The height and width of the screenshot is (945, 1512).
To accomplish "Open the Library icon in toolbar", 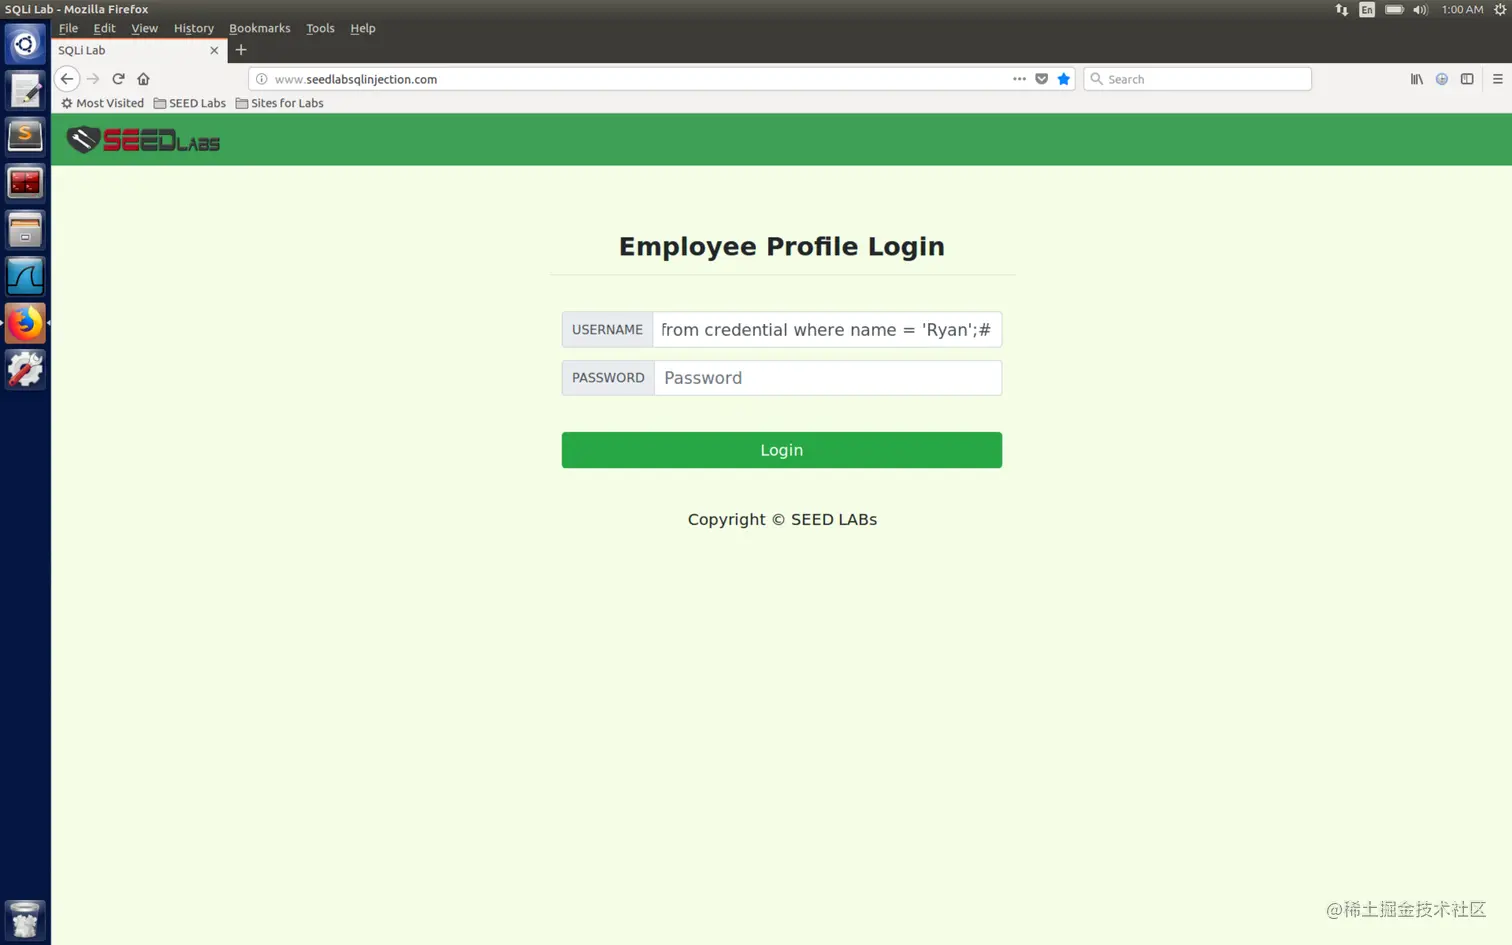I will [x=1417, y=79].
